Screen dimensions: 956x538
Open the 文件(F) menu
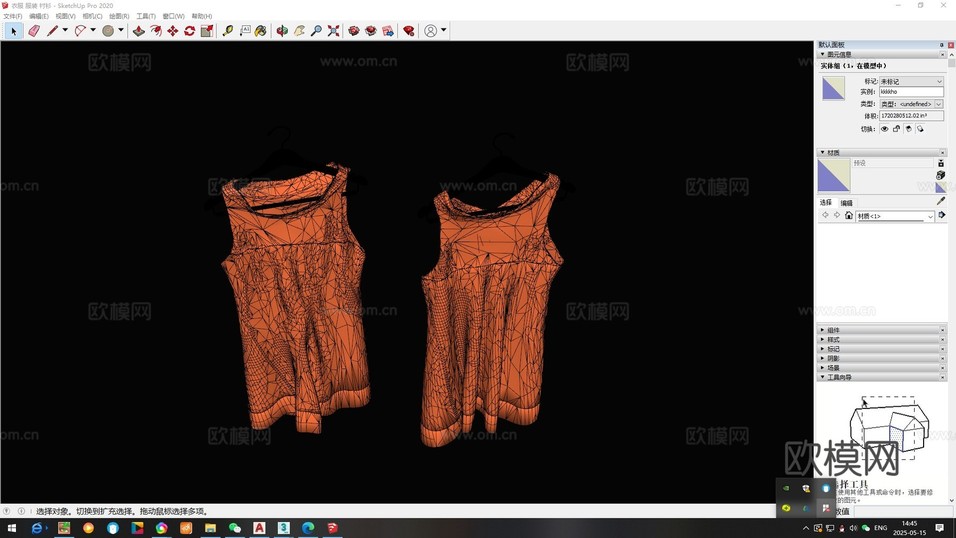[x=13, y=16]
